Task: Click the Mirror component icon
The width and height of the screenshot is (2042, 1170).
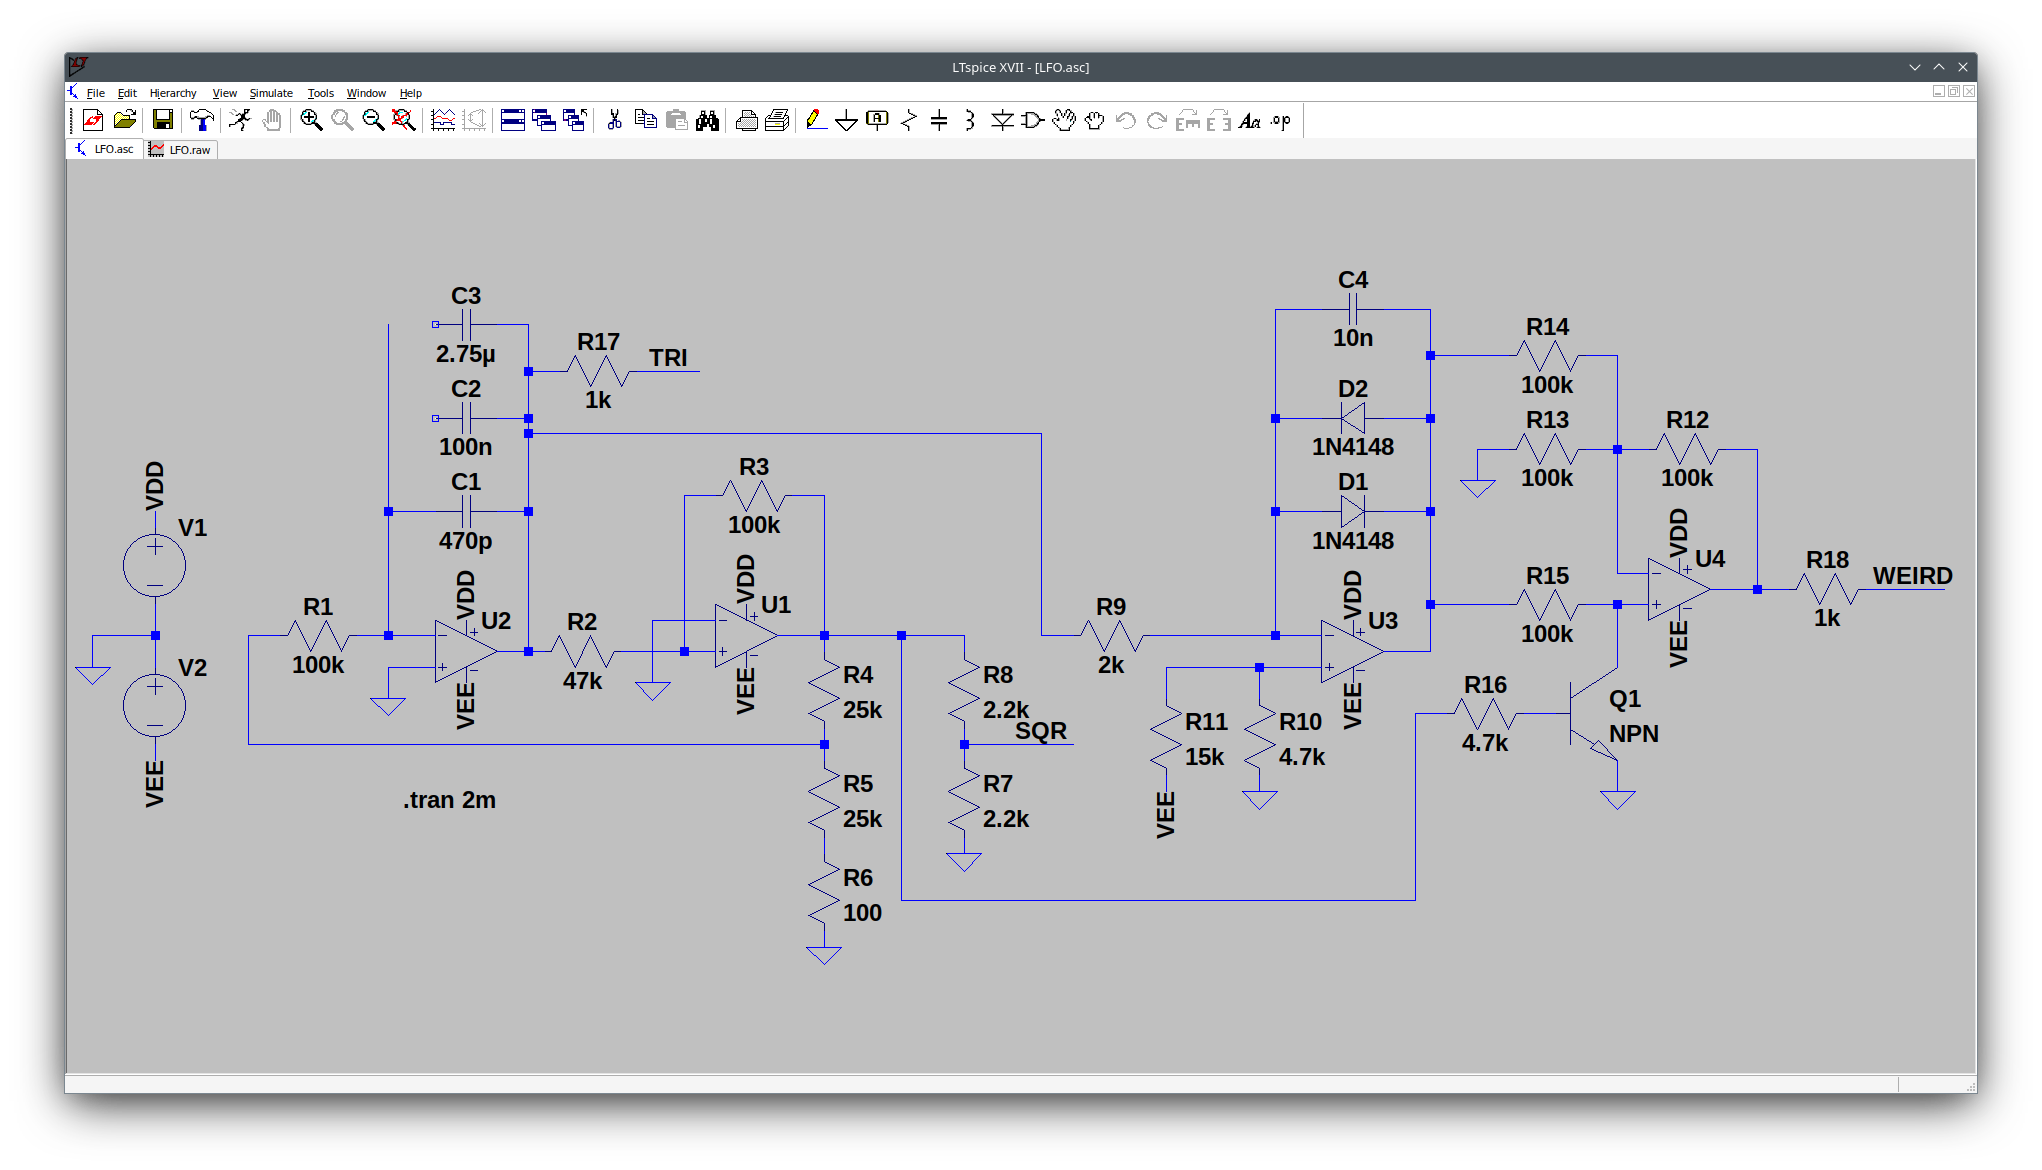Action: point(1219,121)
